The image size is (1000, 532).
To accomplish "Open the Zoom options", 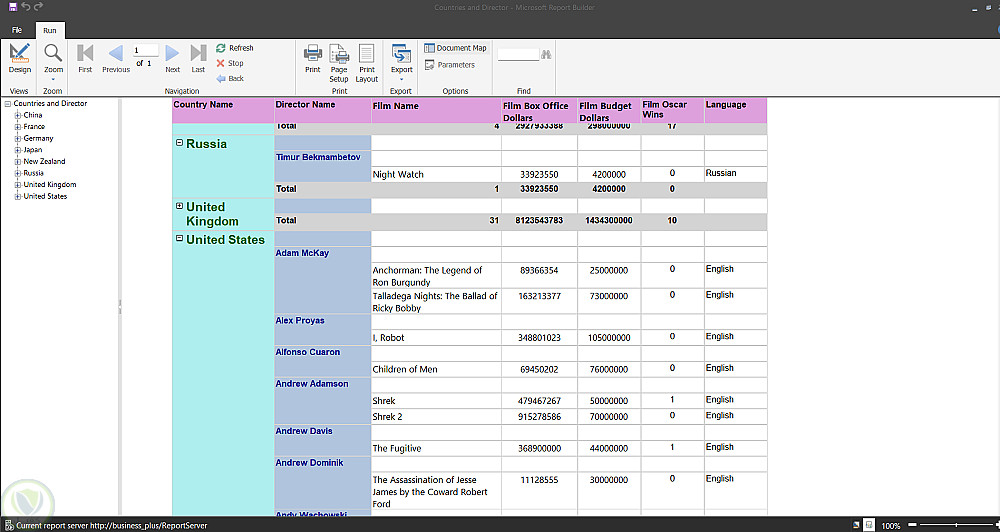I will point(53,60).
